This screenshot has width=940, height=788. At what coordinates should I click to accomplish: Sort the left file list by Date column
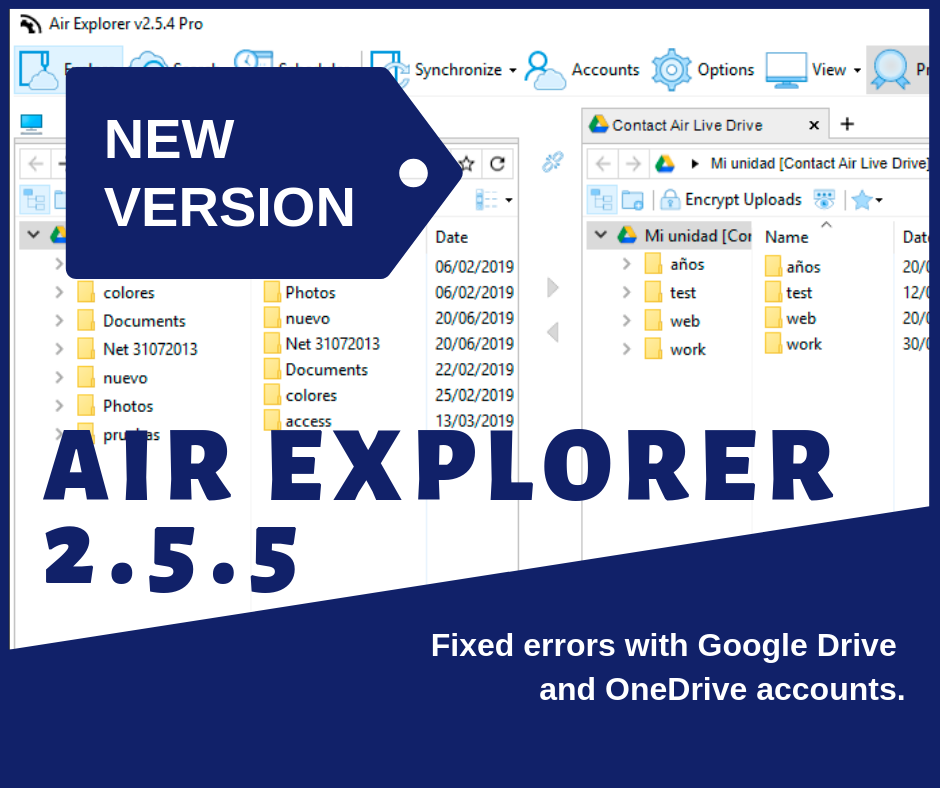coord(451,237)
